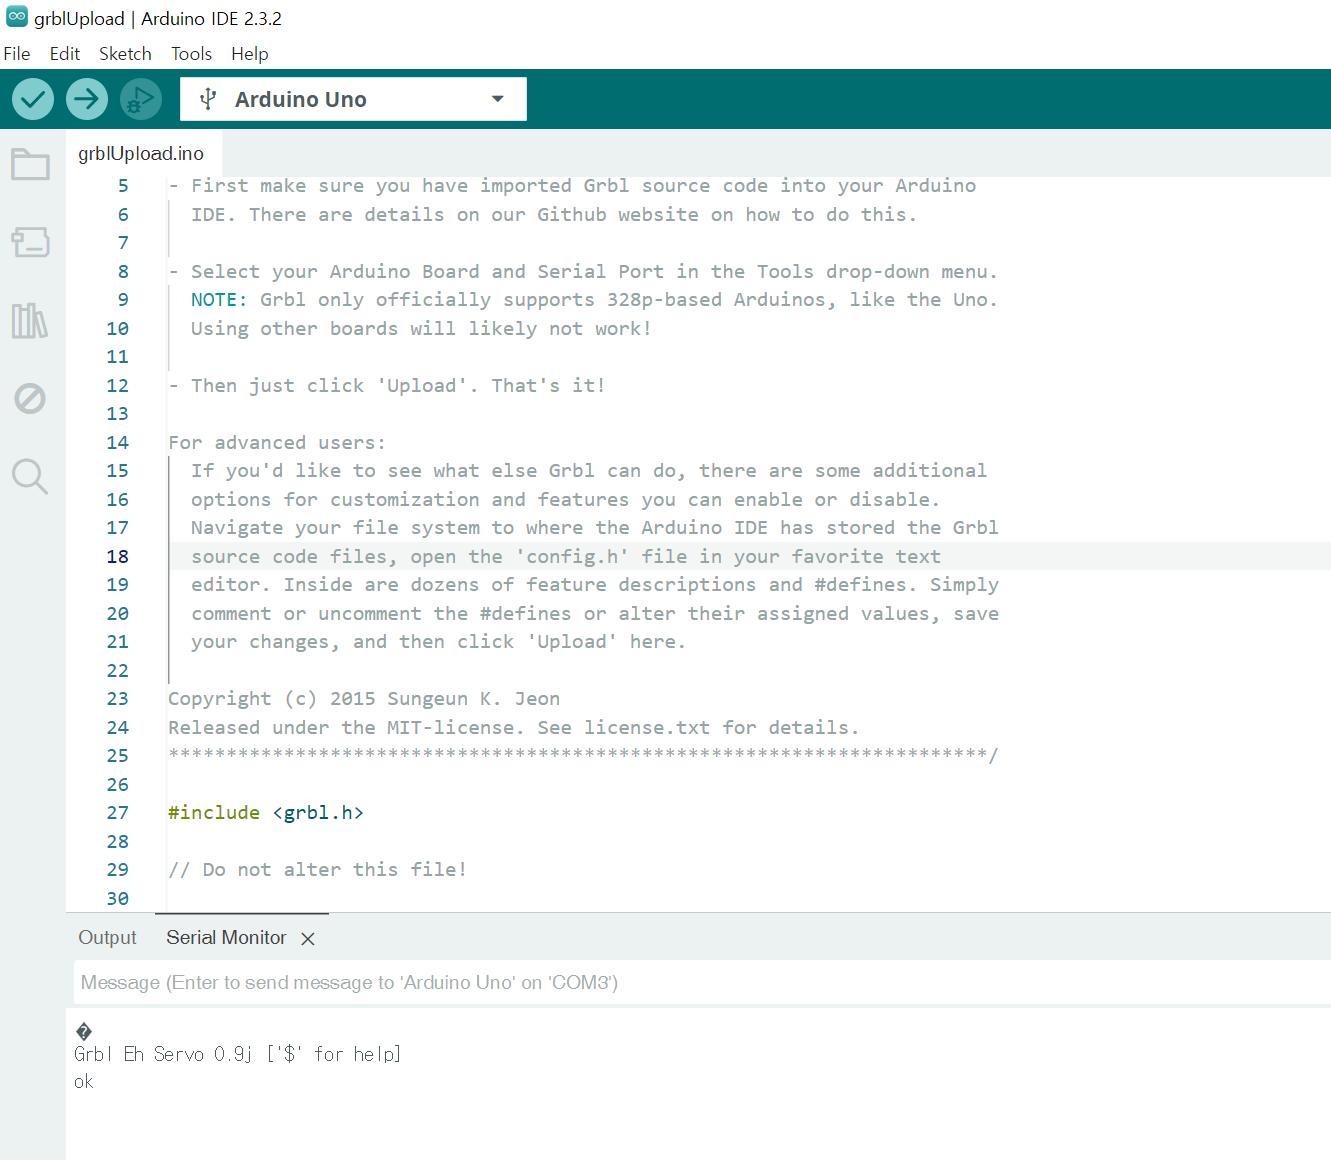Click the 'Copyright (c) 2015 Sungeun K. Jeon' line
The image size is (1331, 1160).
pyautogui.click(x=364, y=699)
